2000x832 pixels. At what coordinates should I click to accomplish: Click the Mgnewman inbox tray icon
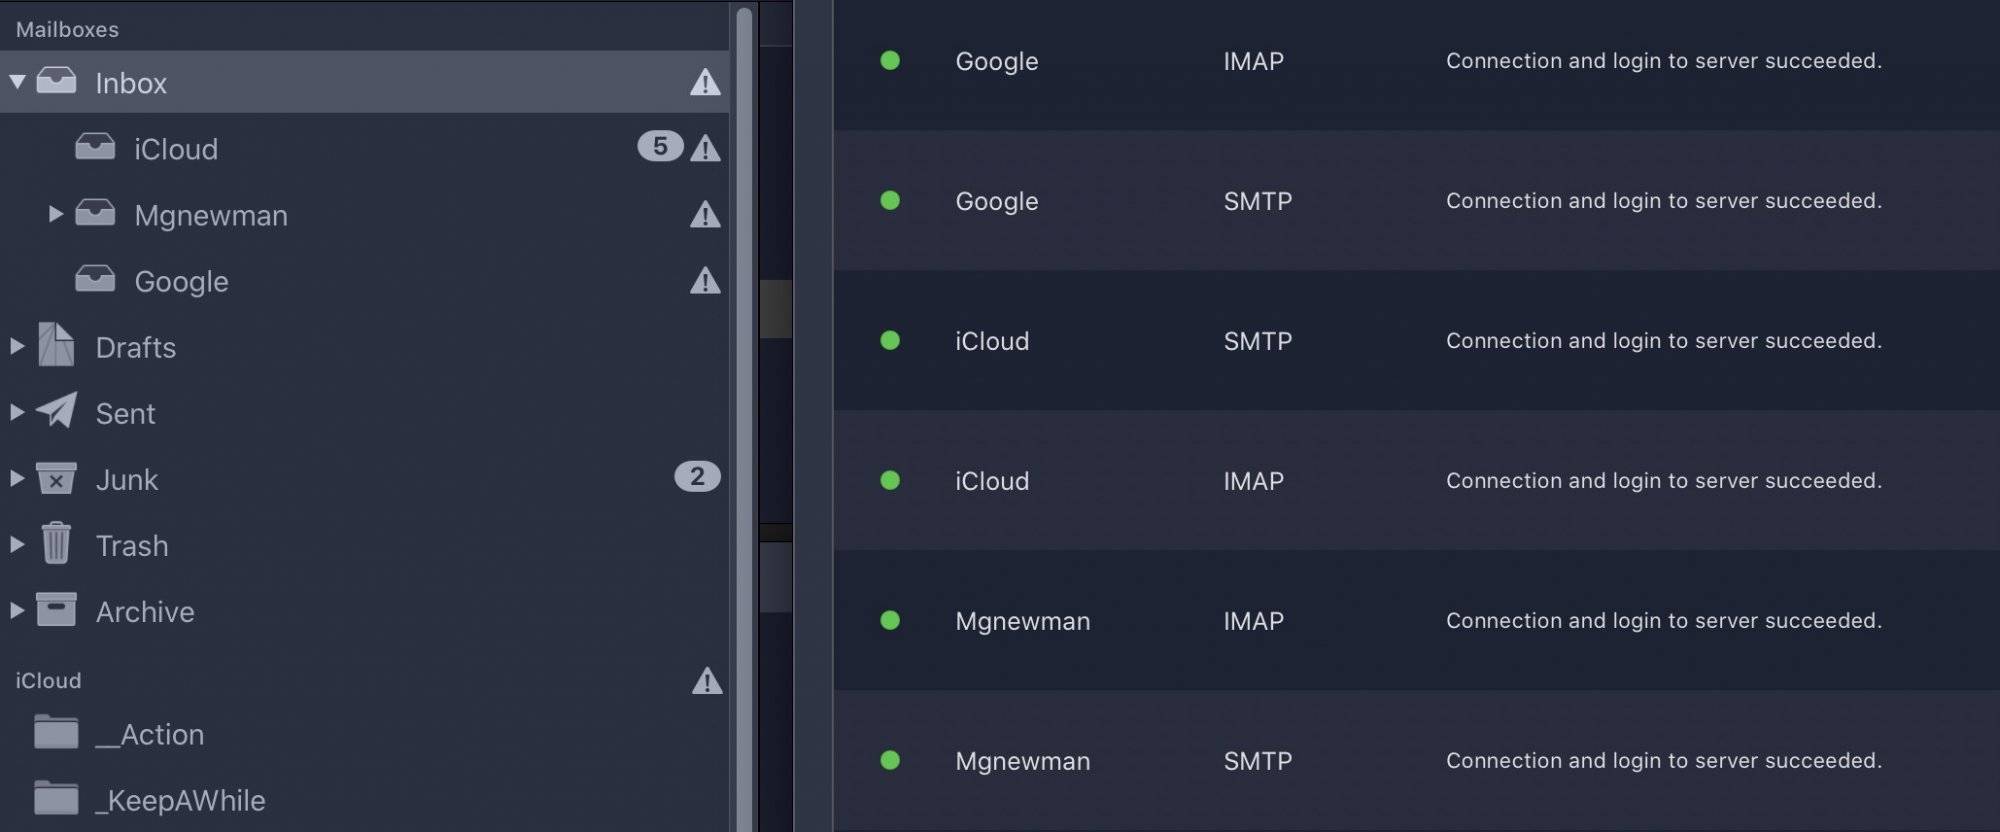(x=95, y=213)
